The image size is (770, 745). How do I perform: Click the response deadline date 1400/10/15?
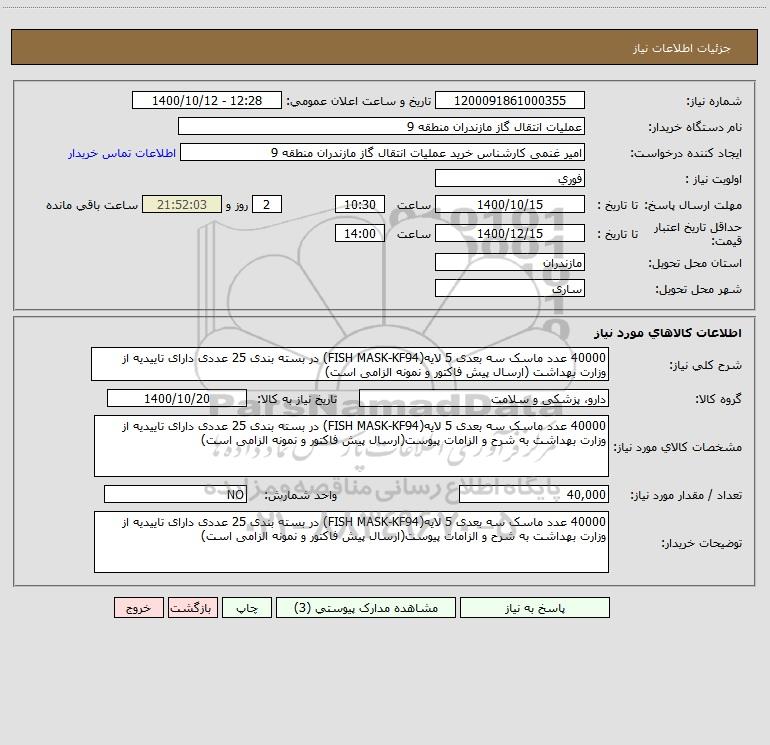coord(510,204)
